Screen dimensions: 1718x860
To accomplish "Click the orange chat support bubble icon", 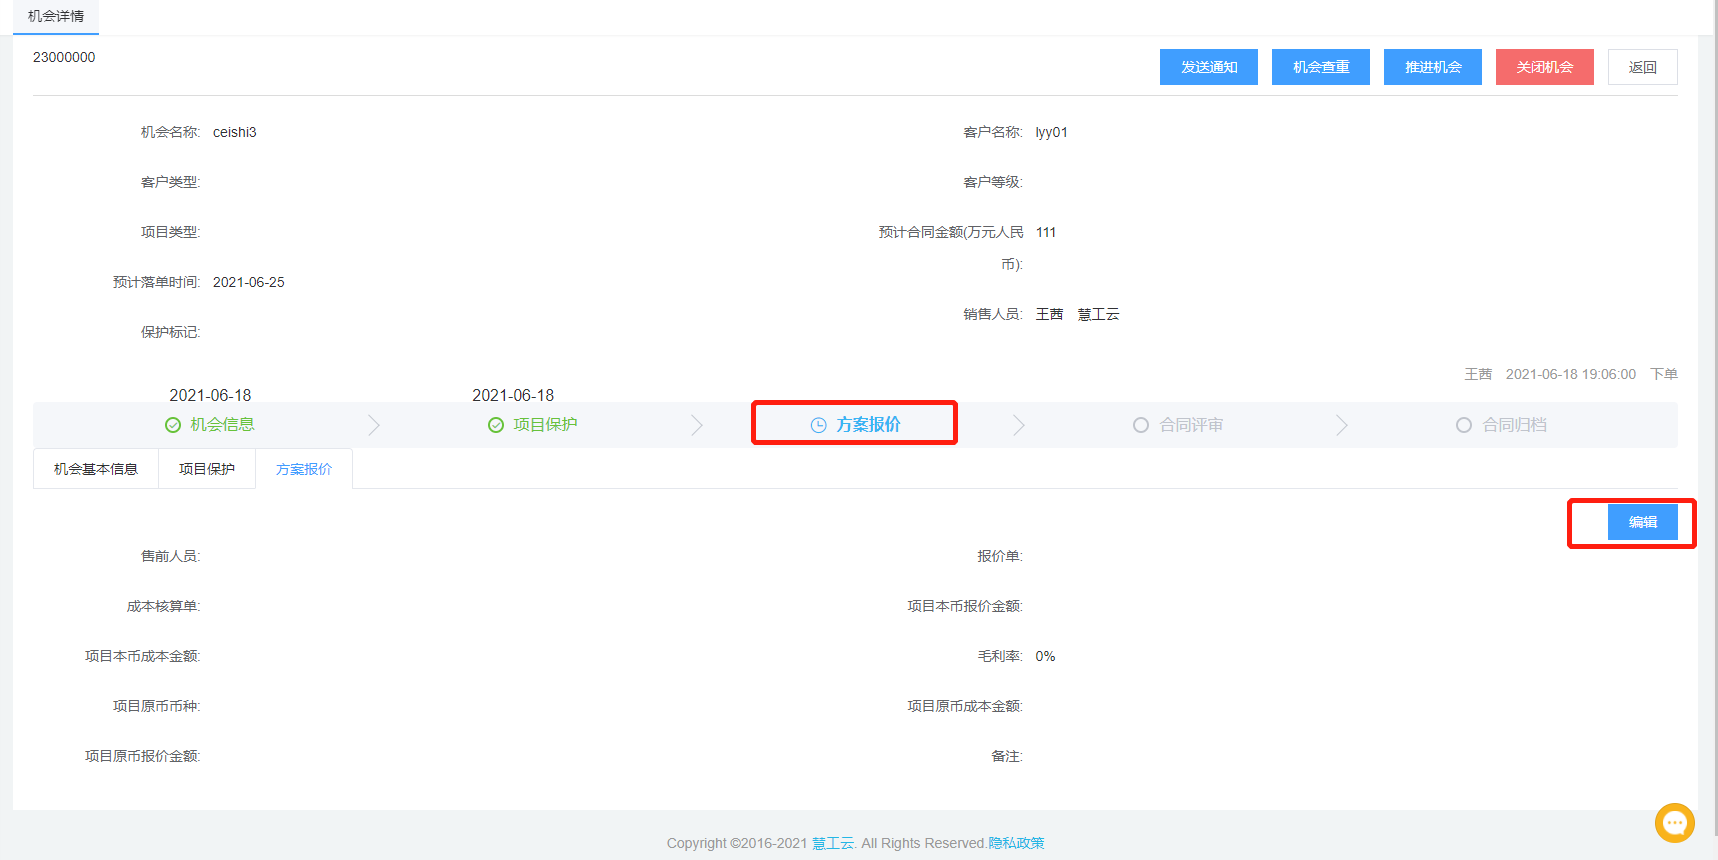I will pos(1674,823).
